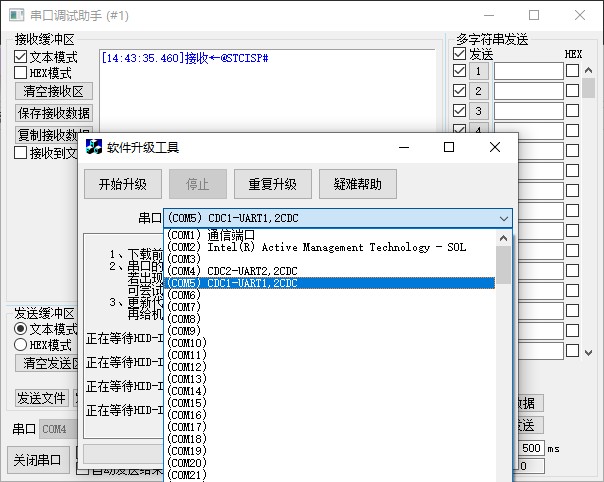The image size is (604, 482).
Task: Enable HEX checkbox for string row 1
Action: click(572, 71)
